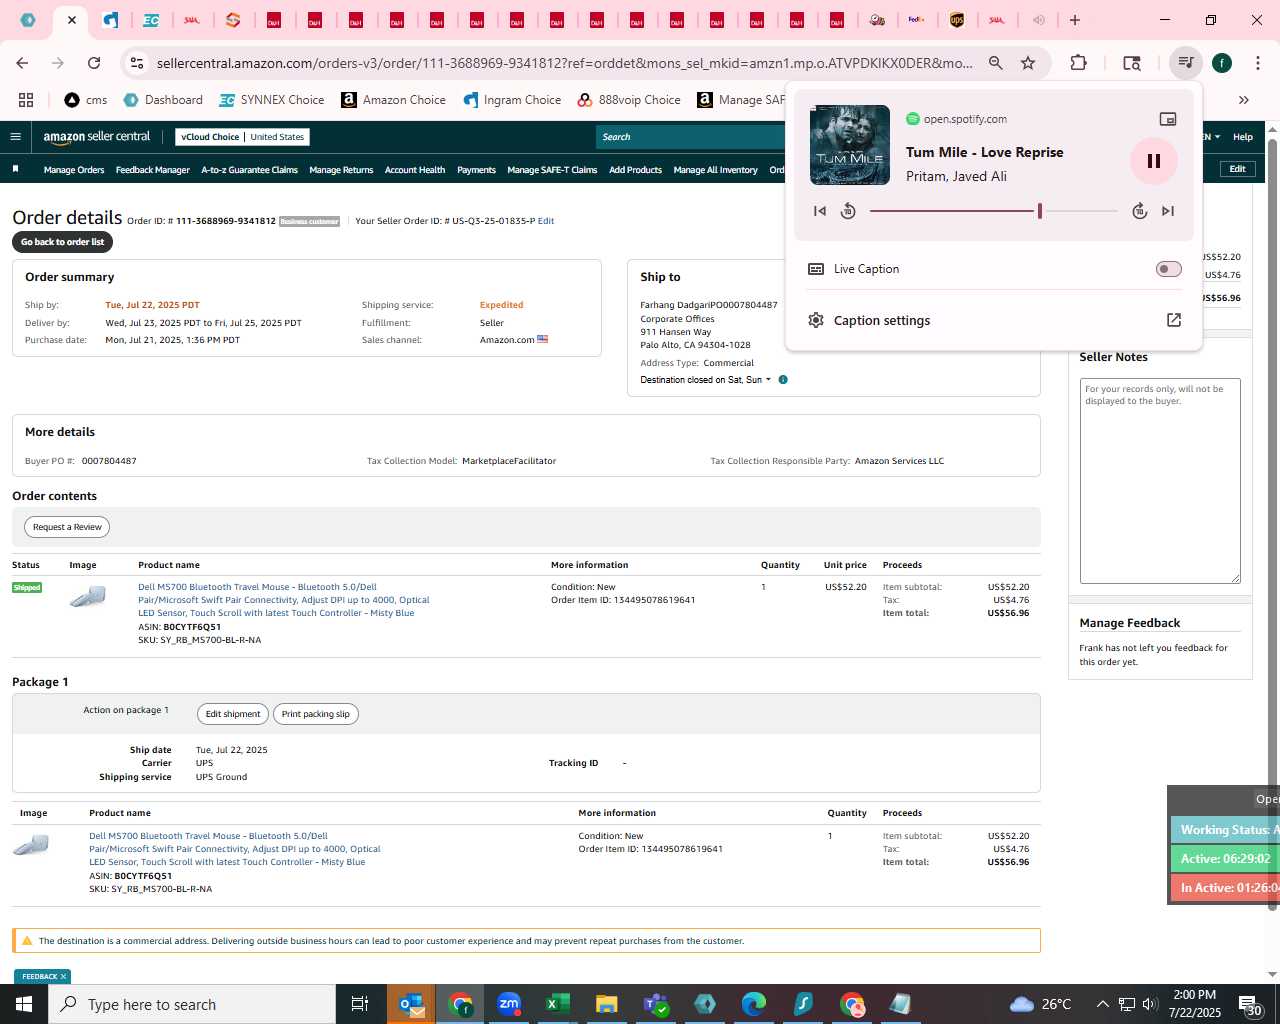Open Chrome extensions puzzle icon

[1078, 63]
